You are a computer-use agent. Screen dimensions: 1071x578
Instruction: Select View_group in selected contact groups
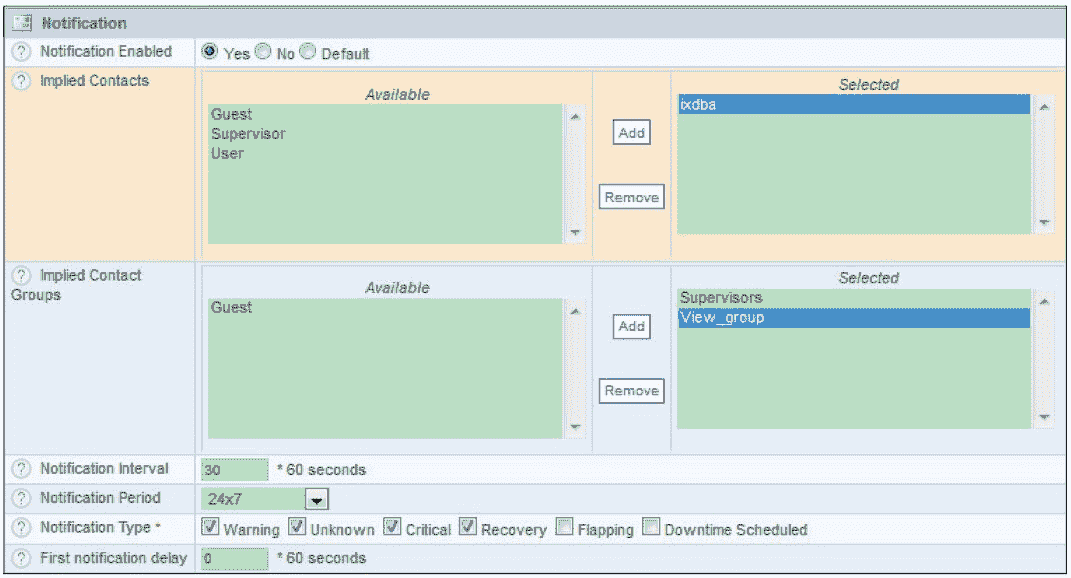click(722, 318)
